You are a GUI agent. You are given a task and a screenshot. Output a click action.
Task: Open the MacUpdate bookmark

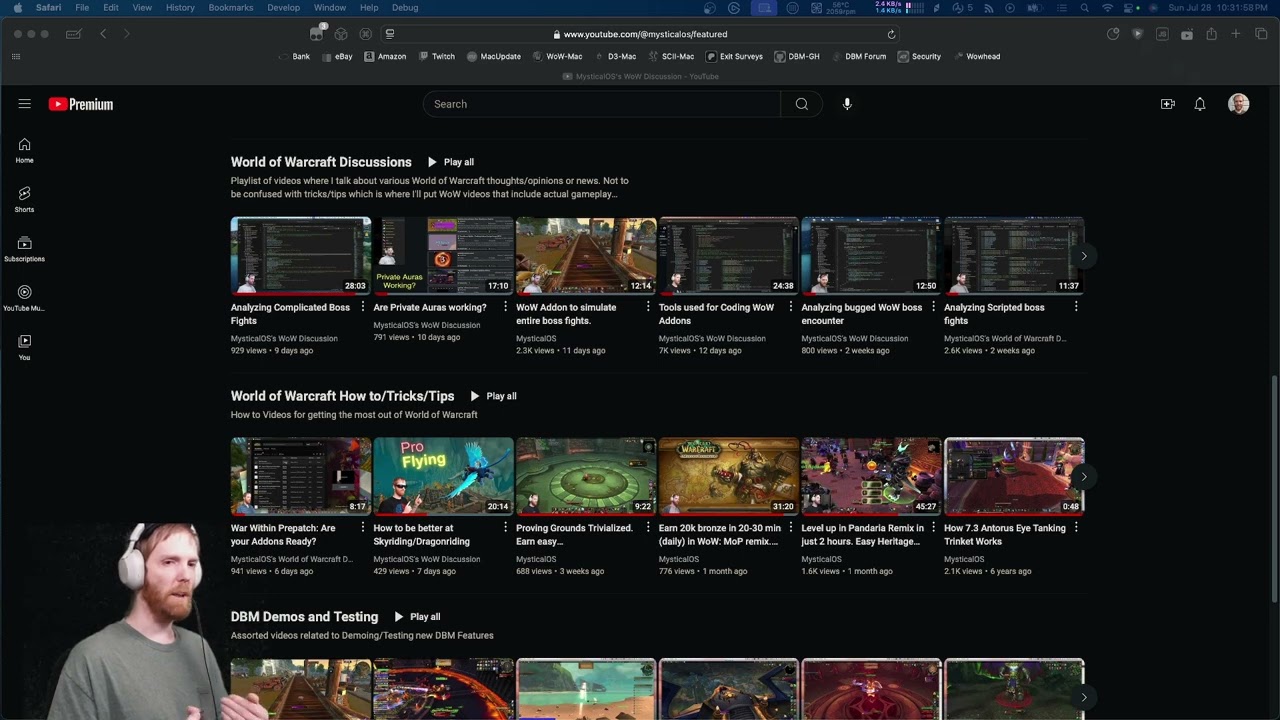pyautogui.click(x=494, y=57)
